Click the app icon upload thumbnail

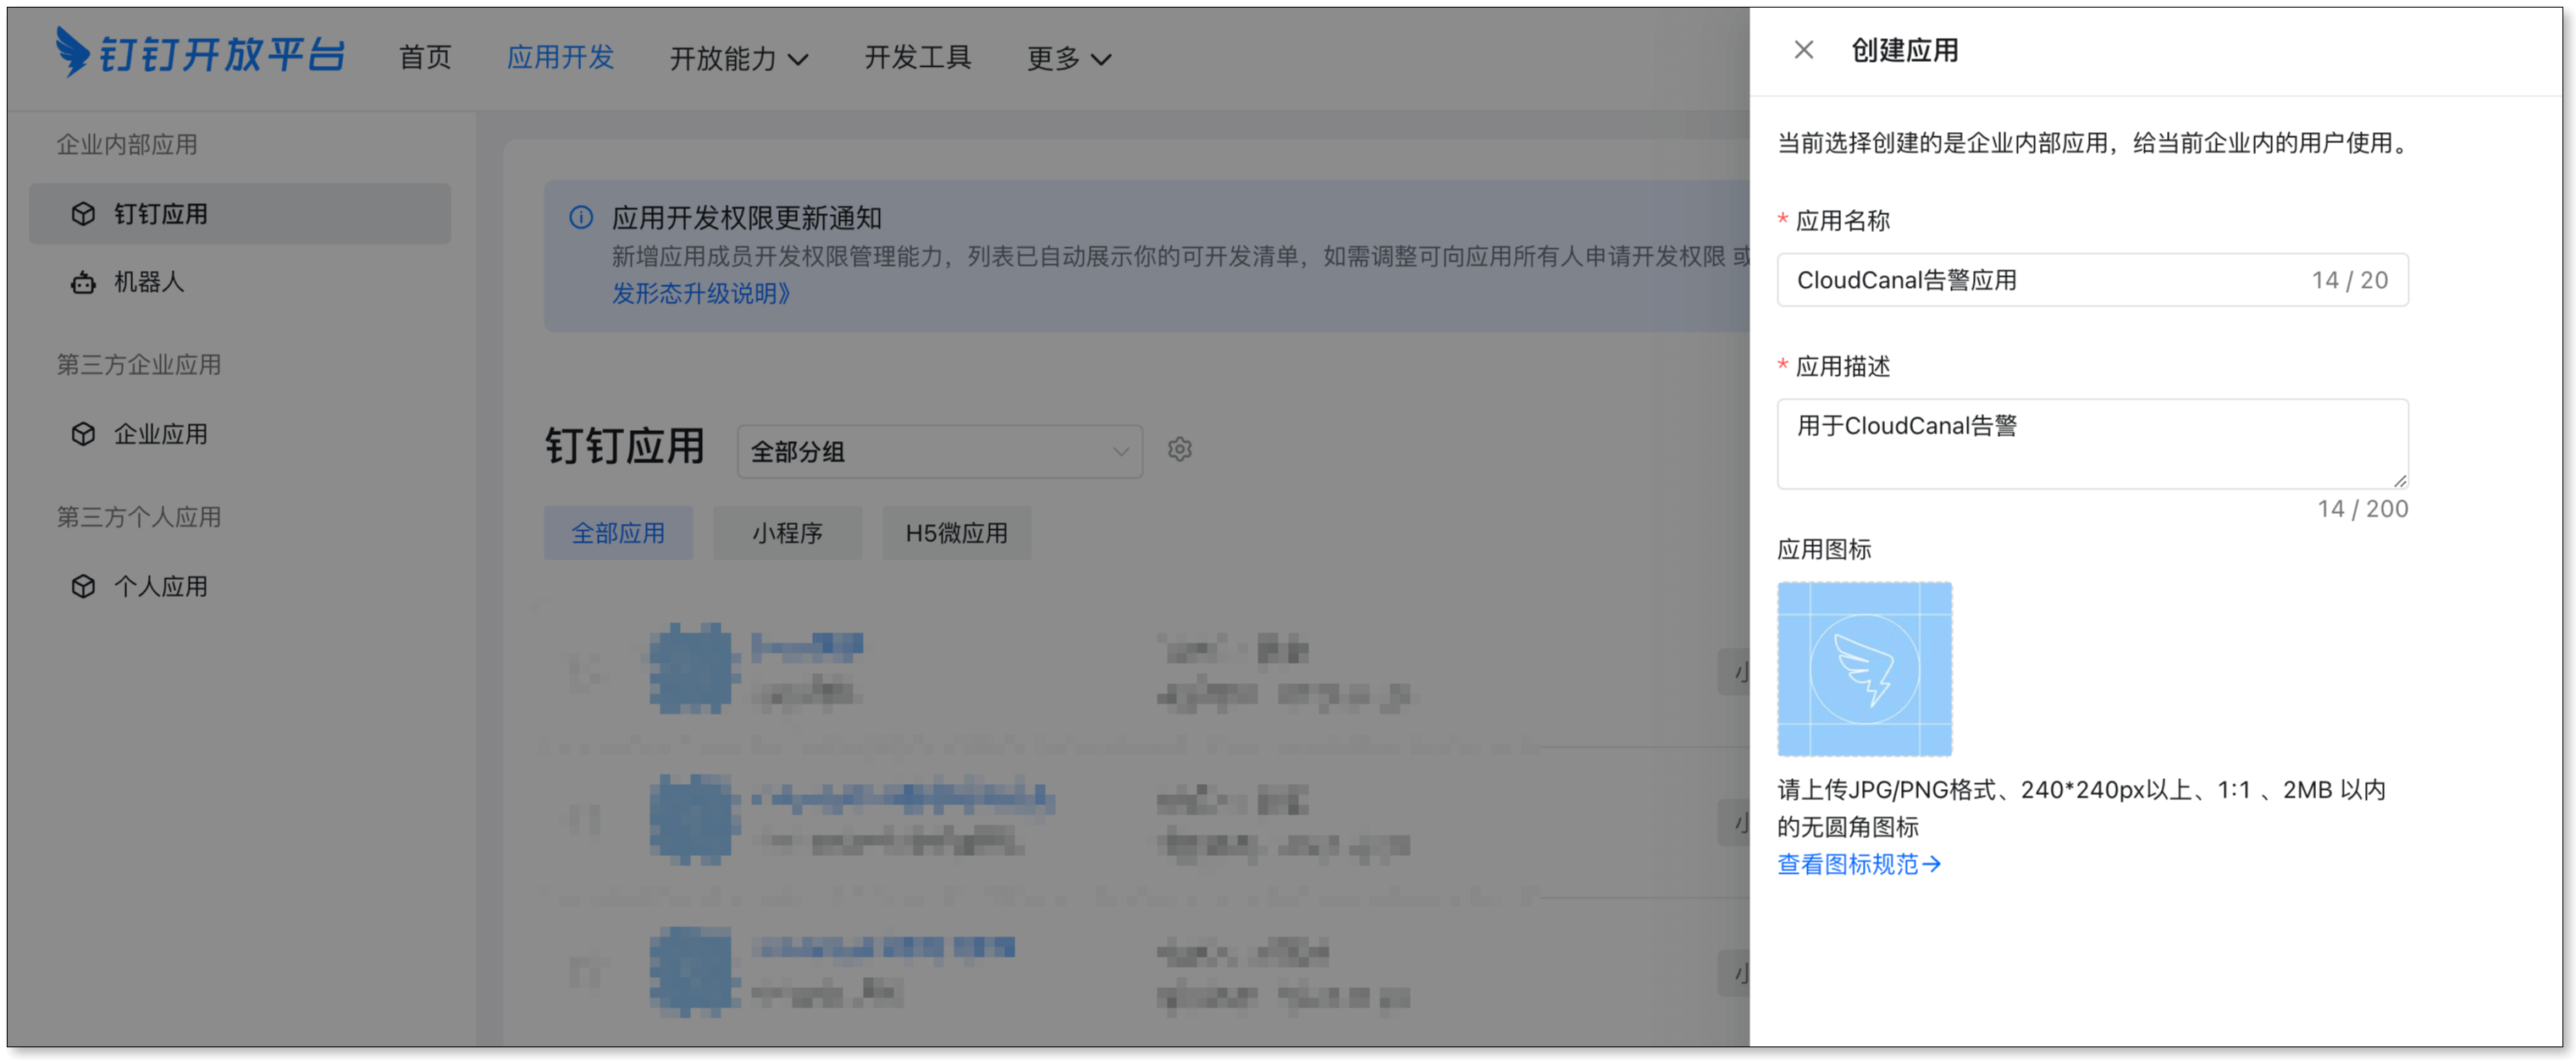coord(1864,669)
